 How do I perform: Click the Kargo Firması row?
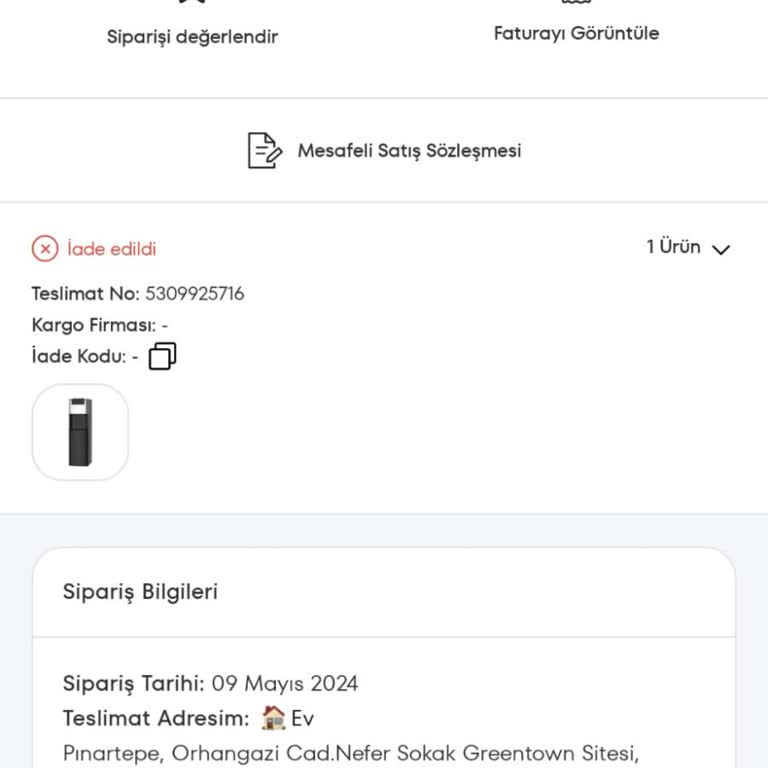[x=100, y=325]
